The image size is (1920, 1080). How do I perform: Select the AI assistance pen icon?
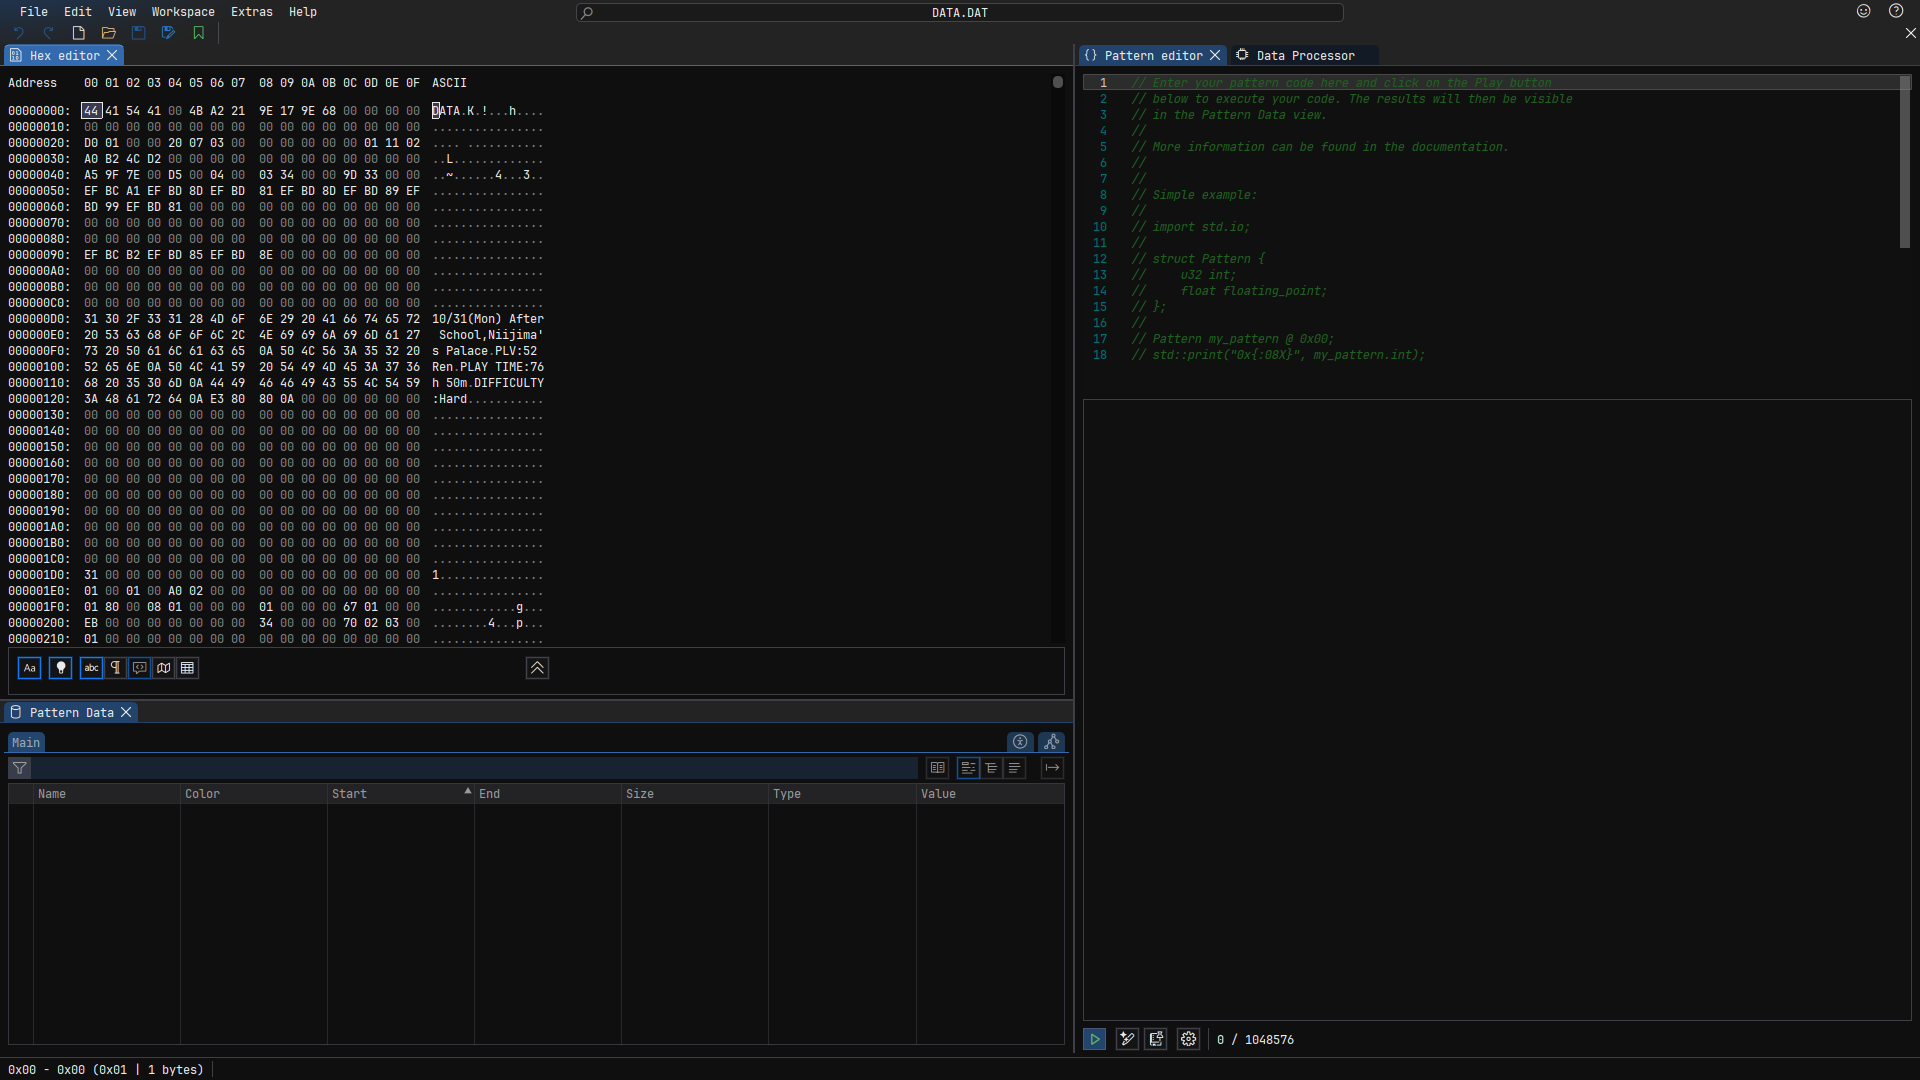point(1126,1039)
